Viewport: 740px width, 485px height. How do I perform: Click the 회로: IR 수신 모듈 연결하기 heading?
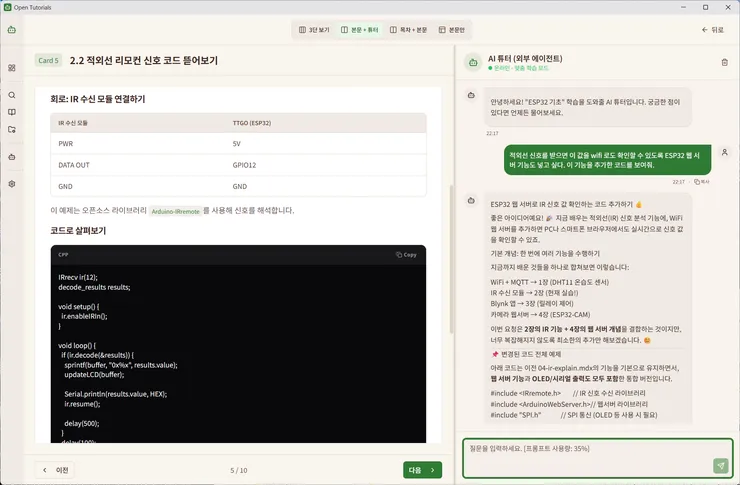[98, 99]
